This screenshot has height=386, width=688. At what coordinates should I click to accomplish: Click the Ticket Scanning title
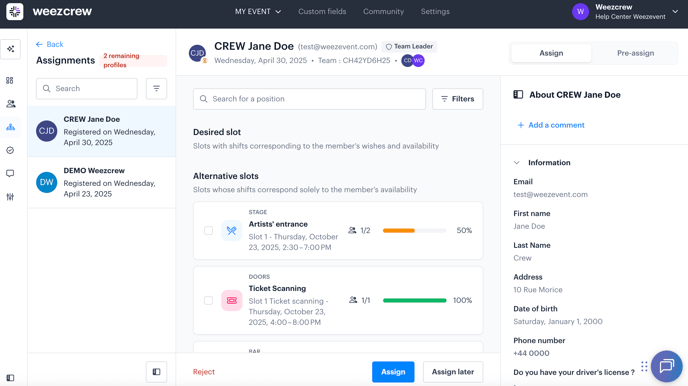tap(277, 289)
